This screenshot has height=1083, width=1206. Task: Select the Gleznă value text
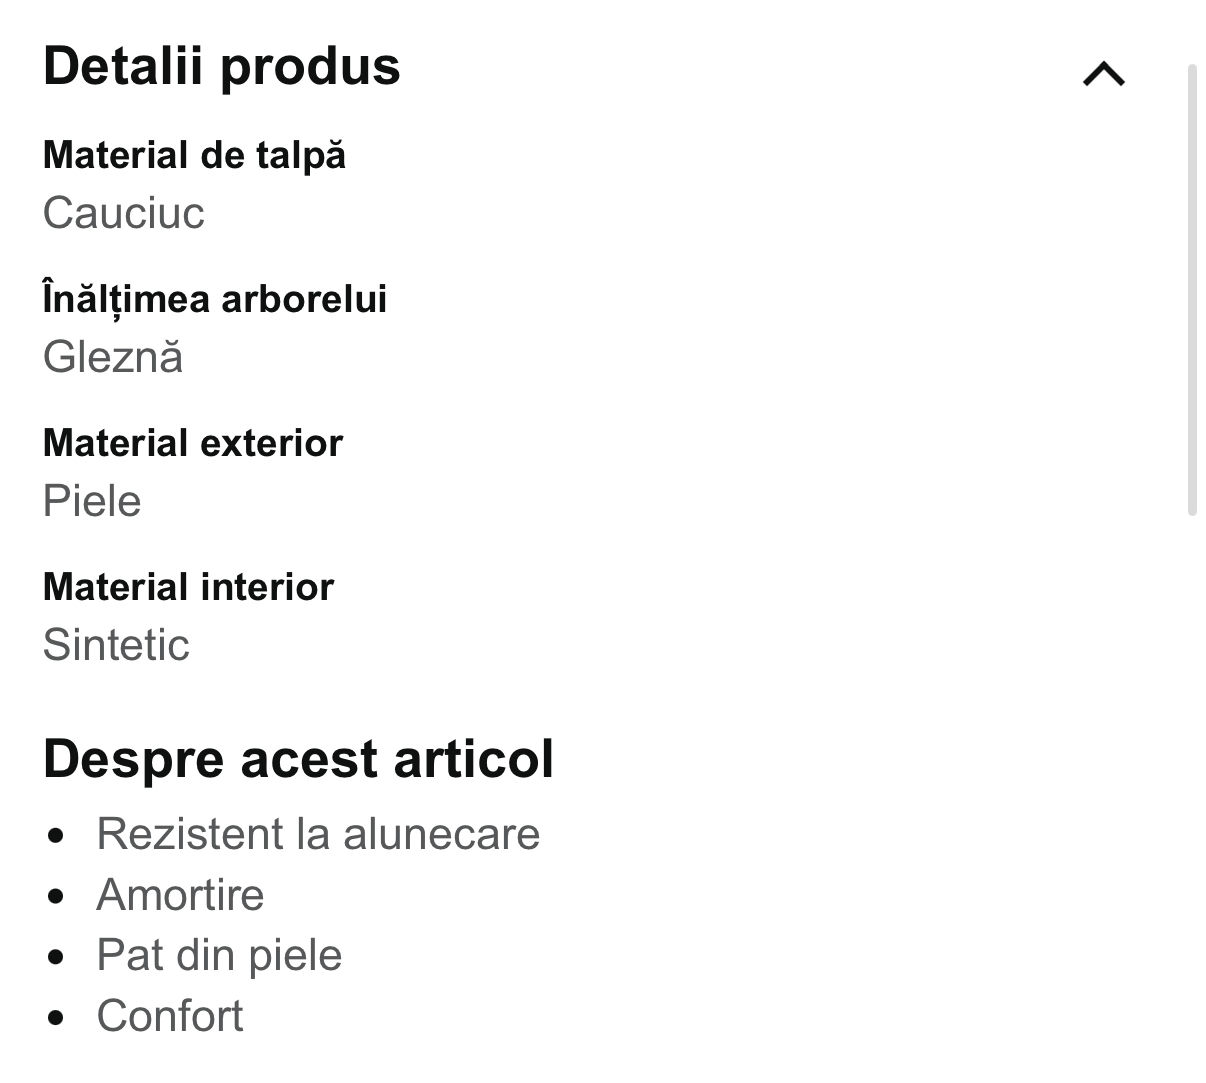(x=113, y=357)
